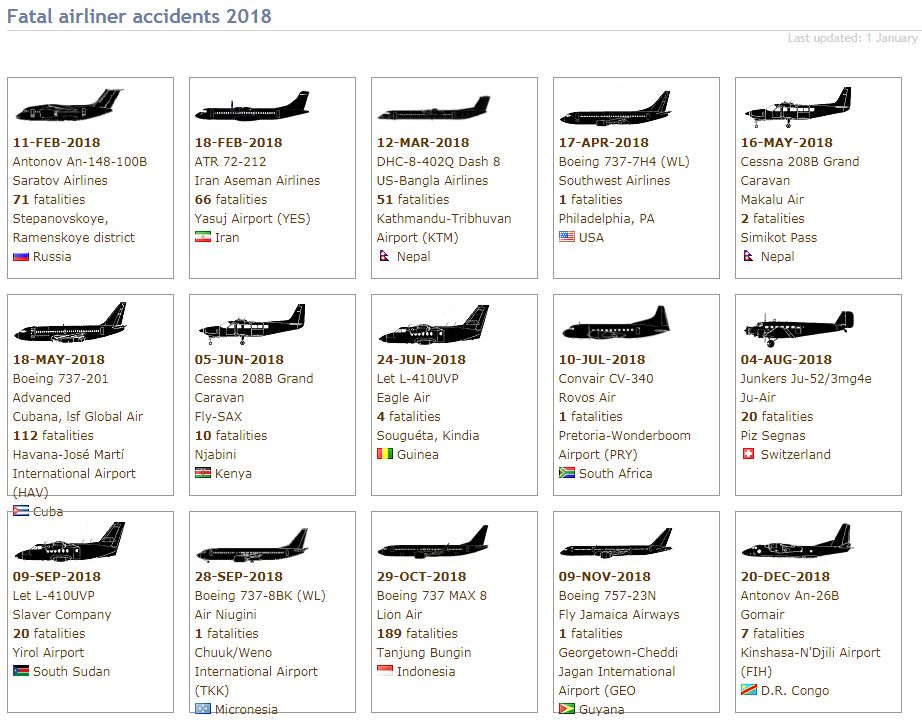Click the 'Simikot Pass' location text
Viewport: 922px width, 728px height.
pyautogui.click(x=779, y=238)
